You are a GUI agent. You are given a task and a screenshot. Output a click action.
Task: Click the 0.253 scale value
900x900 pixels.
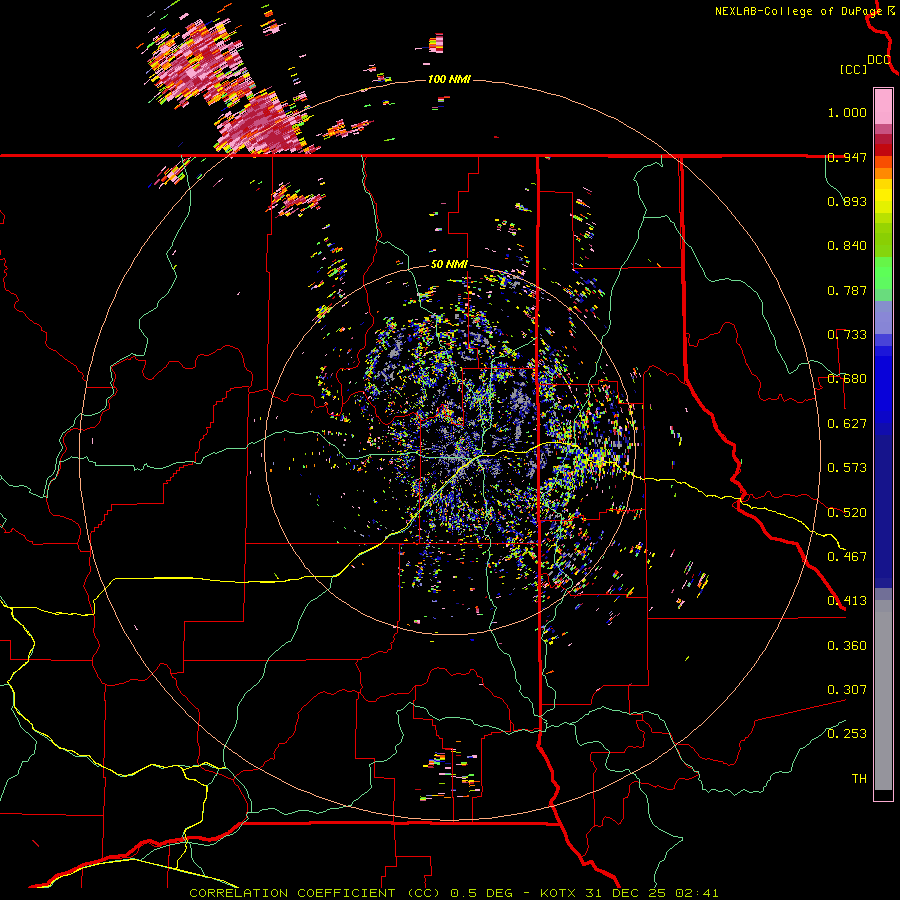[x=847, y=734]
